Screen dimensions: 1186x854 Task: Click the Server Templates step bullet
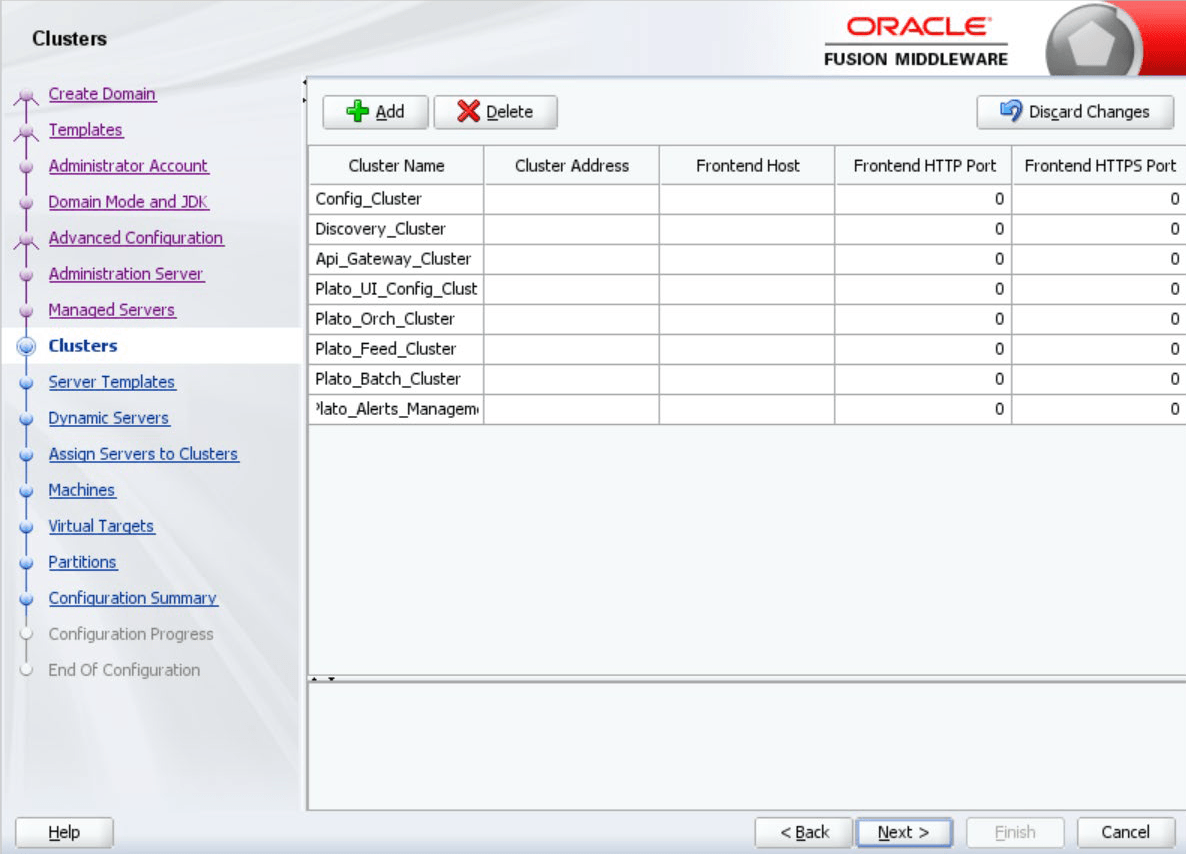(x=26, y=383)
